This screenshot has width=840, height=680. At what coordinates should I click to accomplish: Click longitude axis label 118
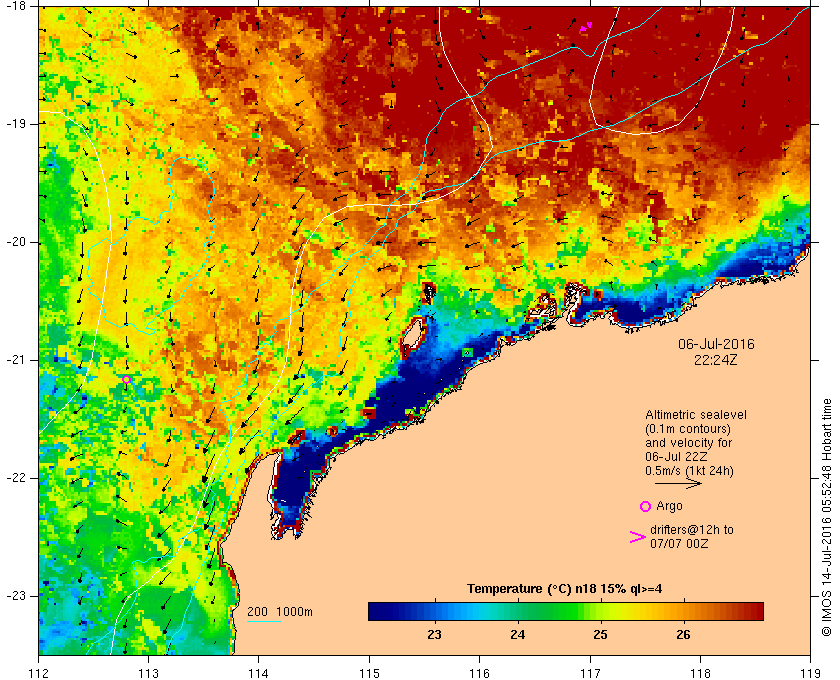pos(700,674)
